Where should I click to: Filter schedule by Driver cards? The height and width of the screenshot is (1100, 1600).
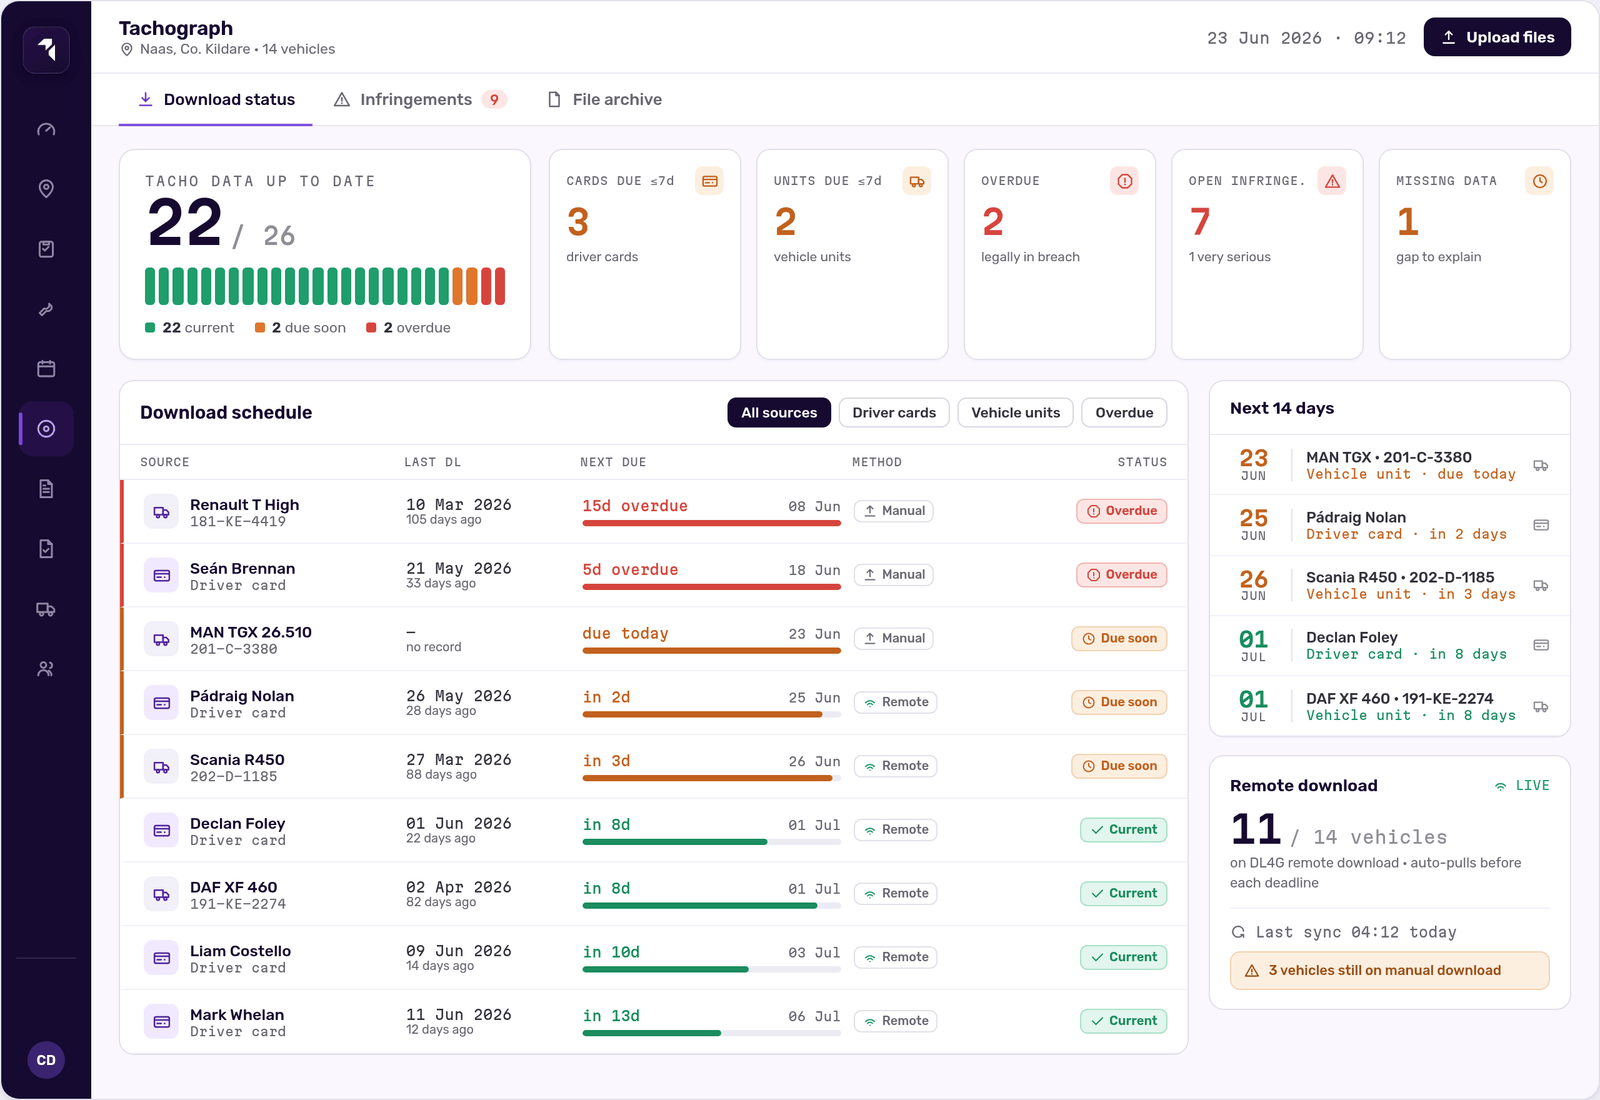coord(894,413)
